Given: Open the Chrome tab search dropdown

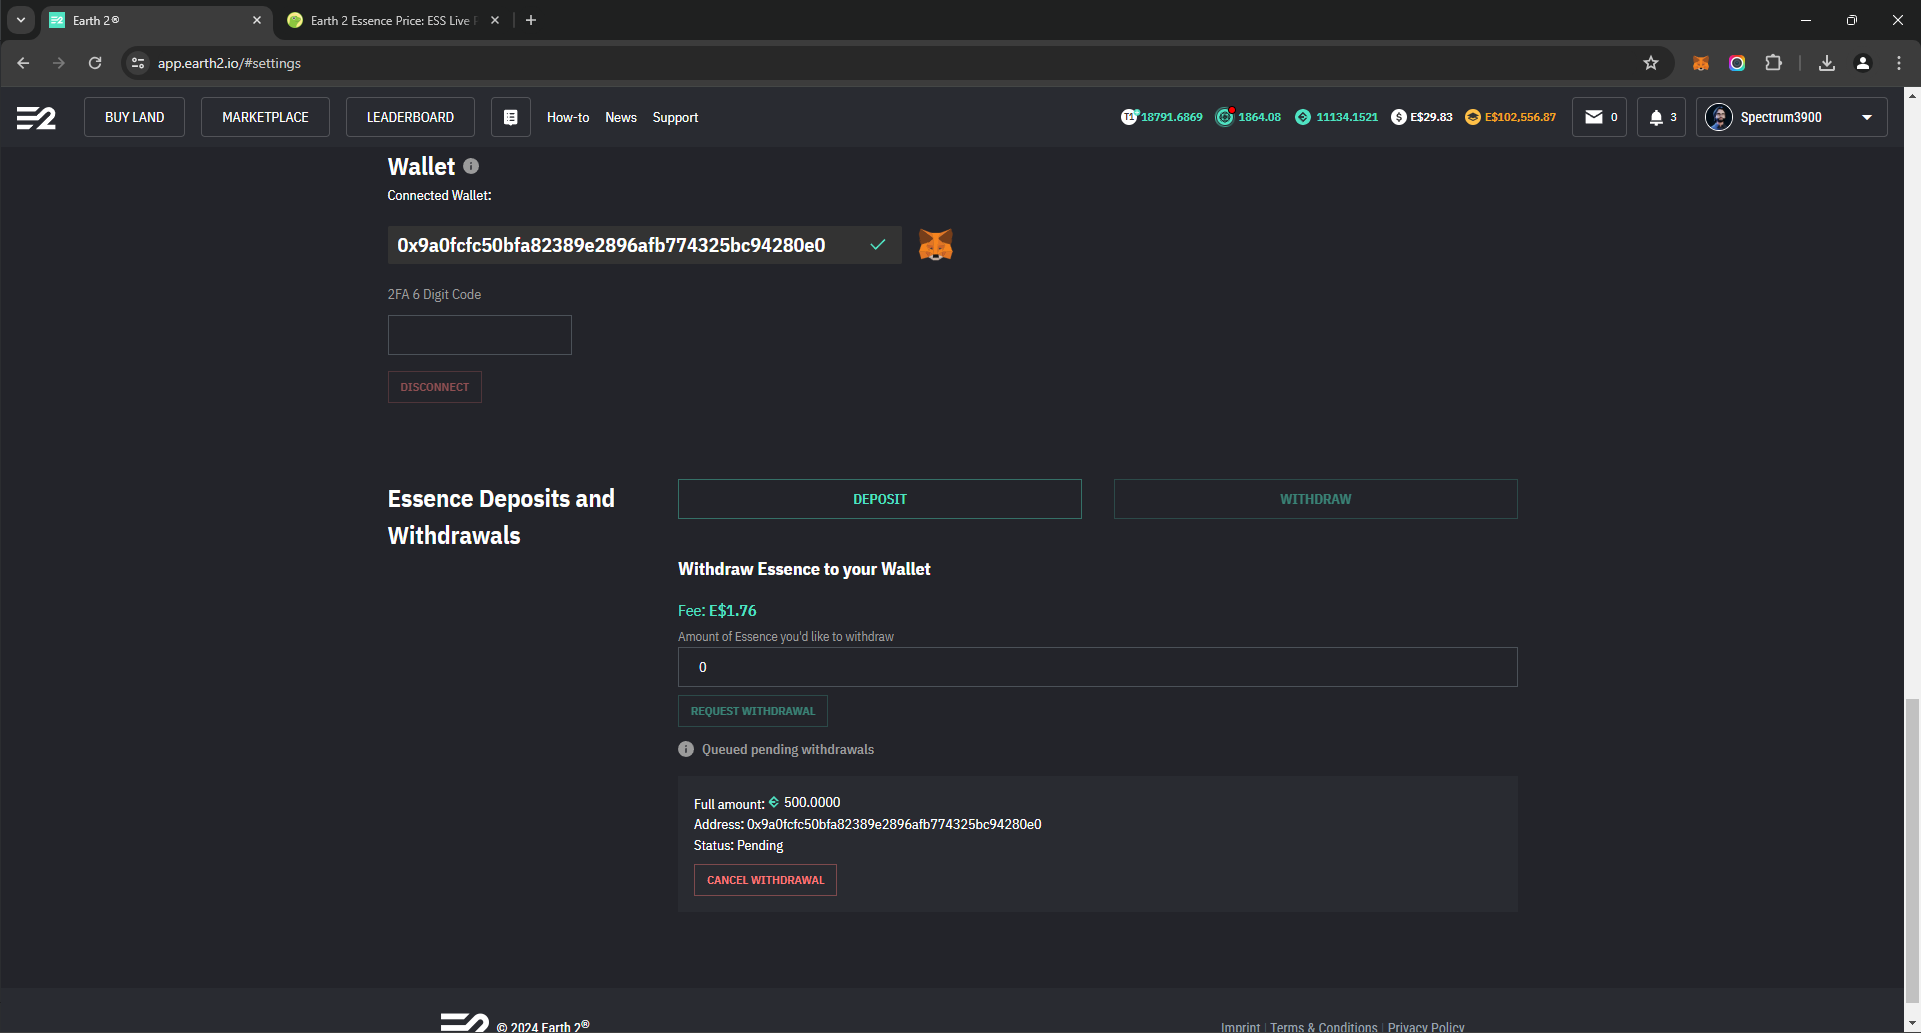Looking at the screenshot, I should click(x=21, y=20).
